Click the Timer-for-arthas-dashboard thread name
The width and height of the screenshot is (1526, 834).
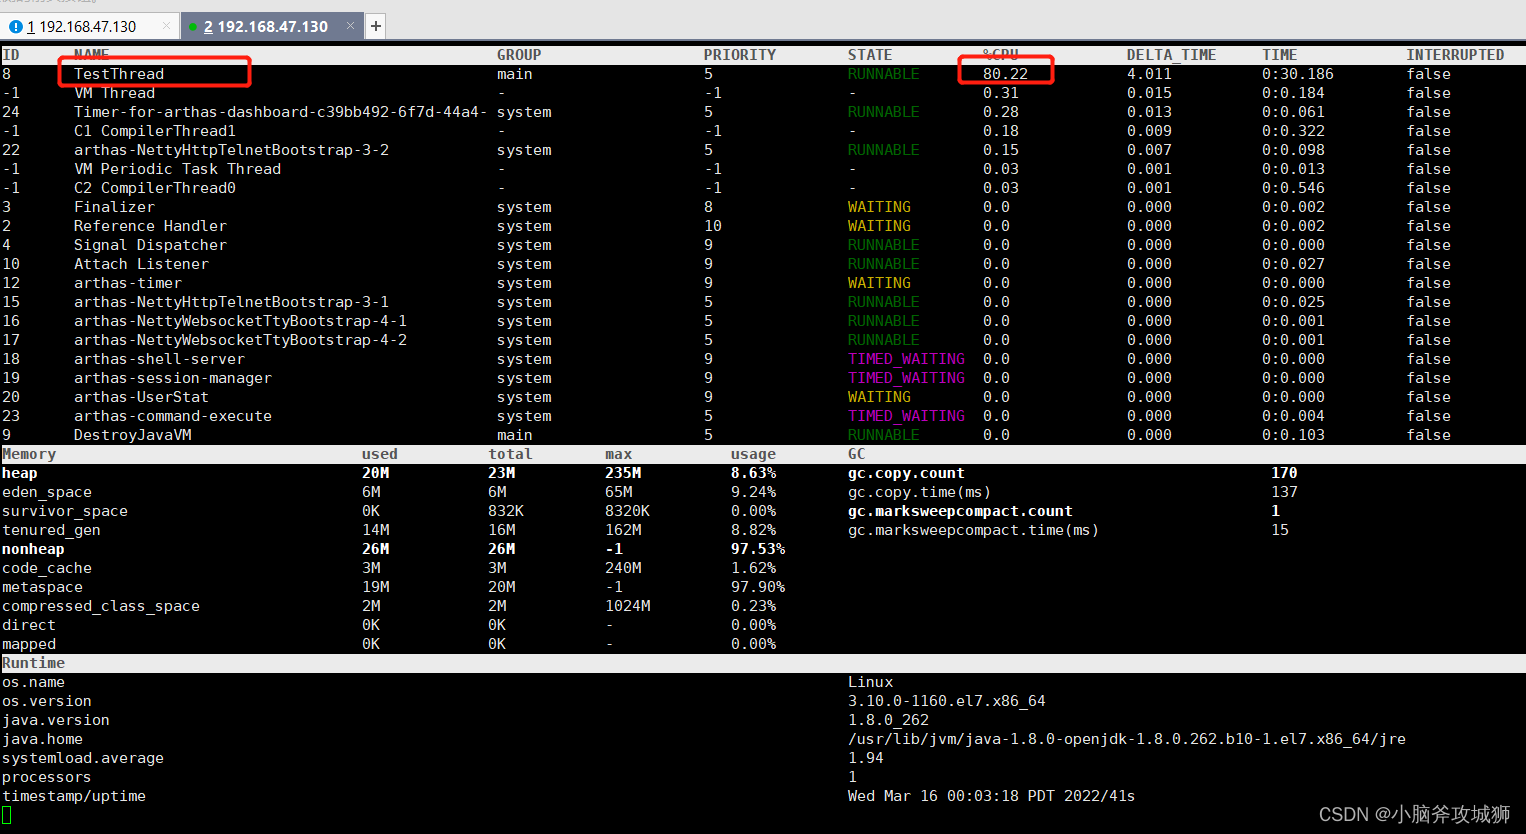(280, 112)
